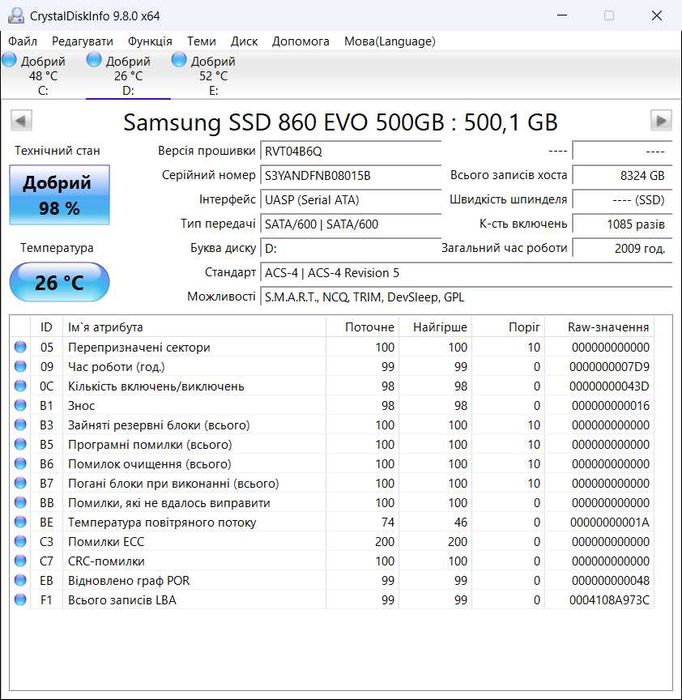Click raw value 0004108A973C
The width and height of the screenshot is (682, 700).
[609, 600]
